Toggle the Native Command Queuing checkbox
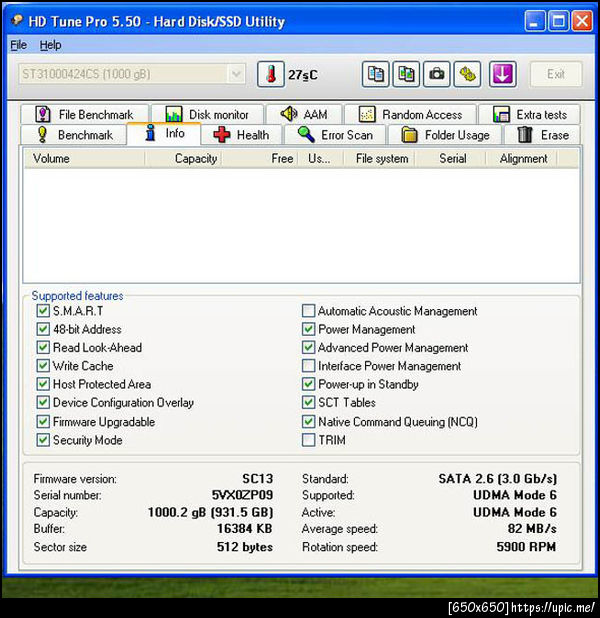Image resolution: width=600 pixels, height=618 pixels. 308,422
